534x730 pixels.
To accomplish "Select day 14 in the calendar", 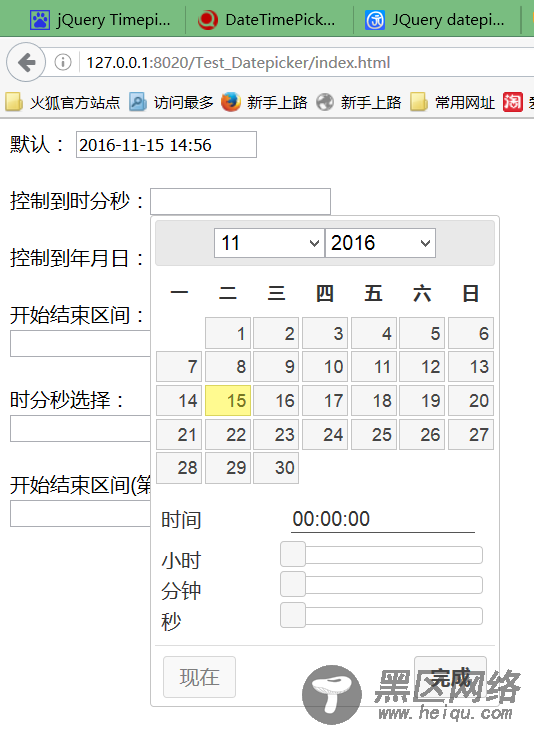I will (x=179, y=400).
